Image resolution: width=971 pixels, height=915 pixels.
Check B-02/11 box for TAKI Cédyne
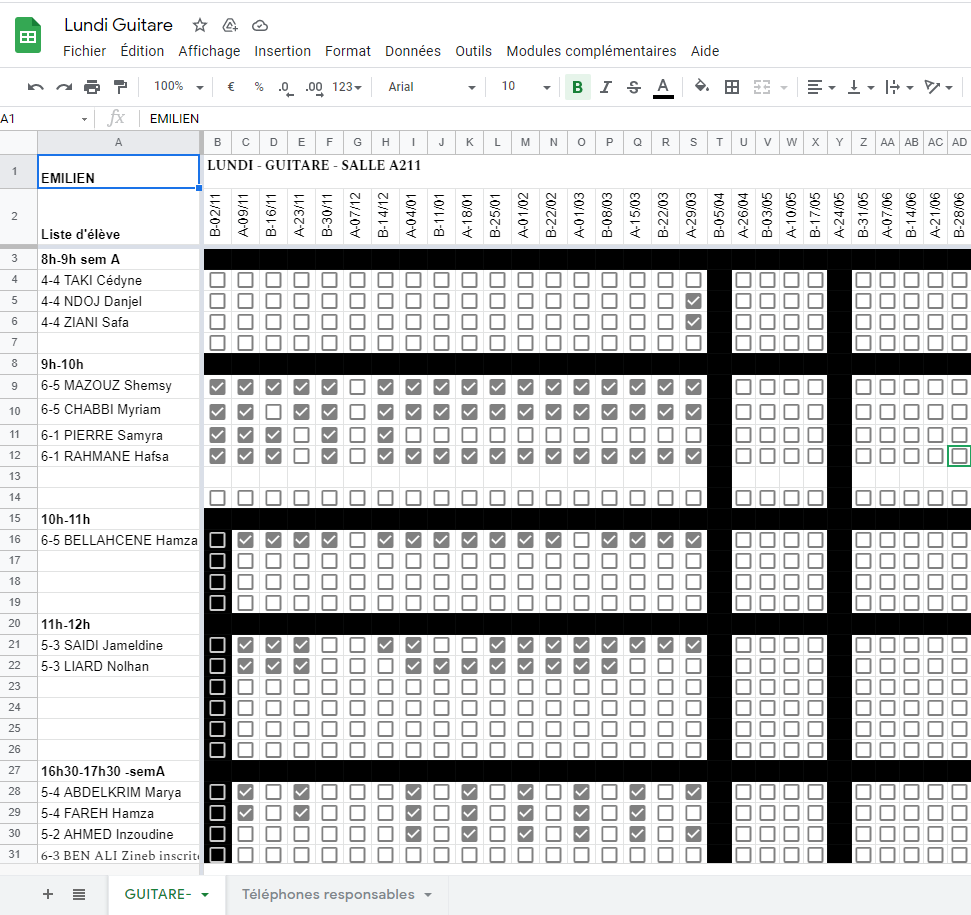click(x=217, y=280)
